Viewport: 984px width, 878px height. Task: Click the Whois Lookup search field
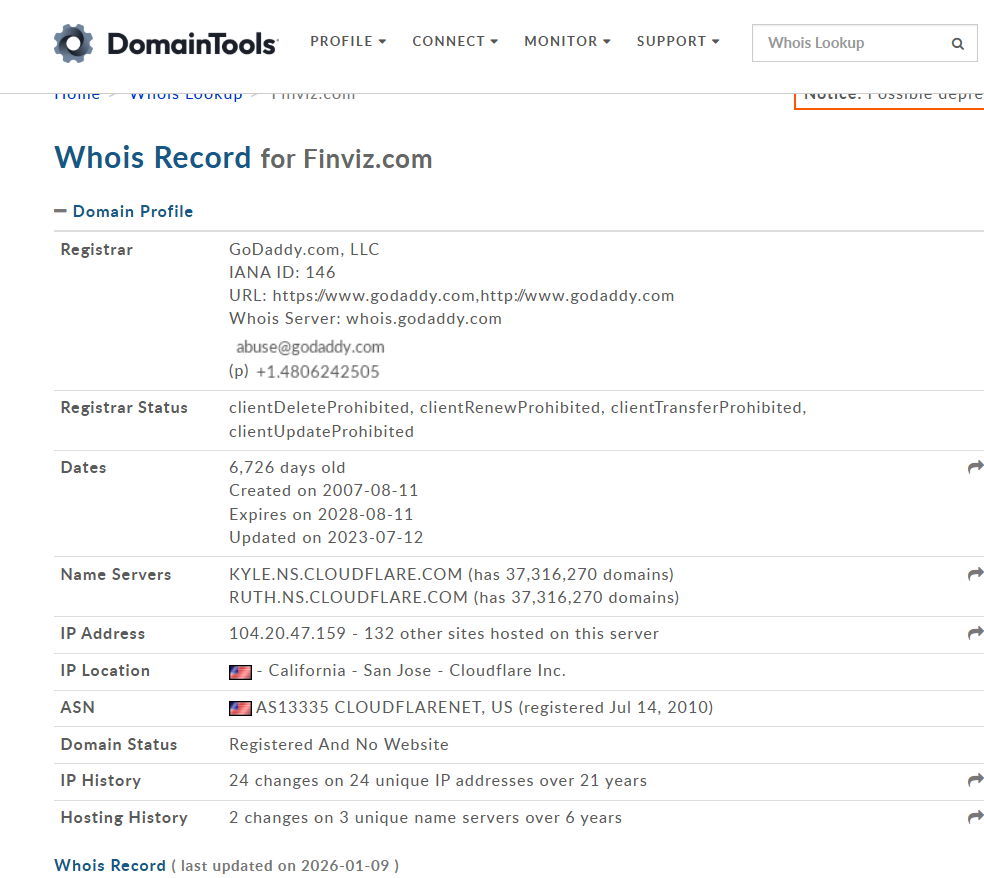coord(850,43)
